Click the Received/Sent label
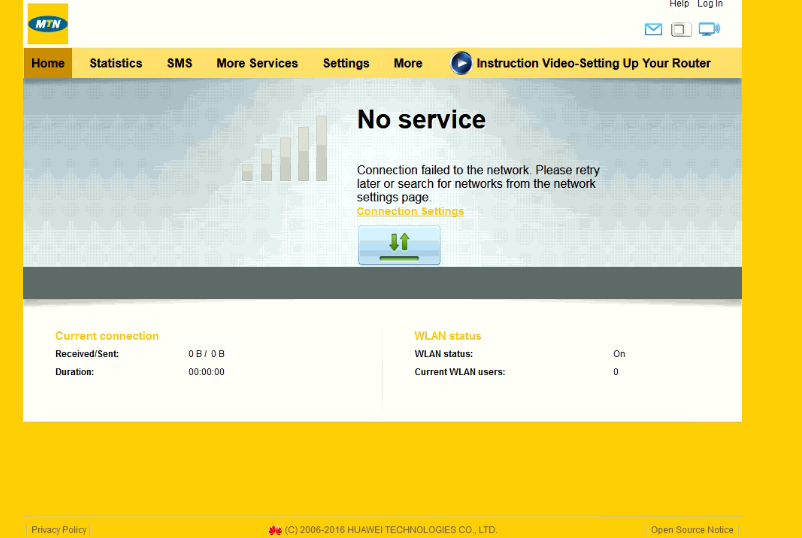 point(87,354)
